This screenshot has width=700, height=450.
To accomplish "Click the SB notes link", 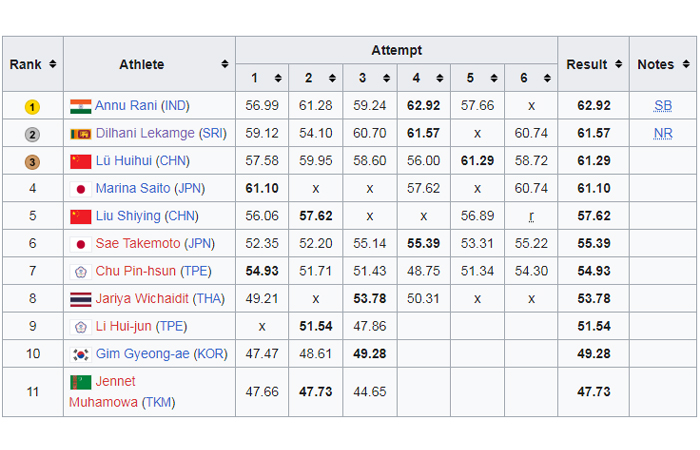I will pos(663,106).
